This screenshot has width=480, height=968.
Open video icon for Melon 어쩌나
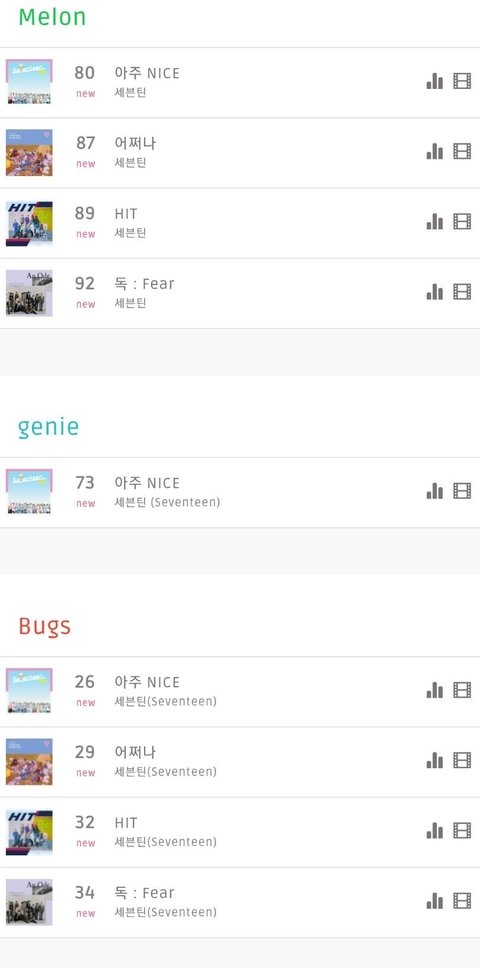tap(462, 151)
